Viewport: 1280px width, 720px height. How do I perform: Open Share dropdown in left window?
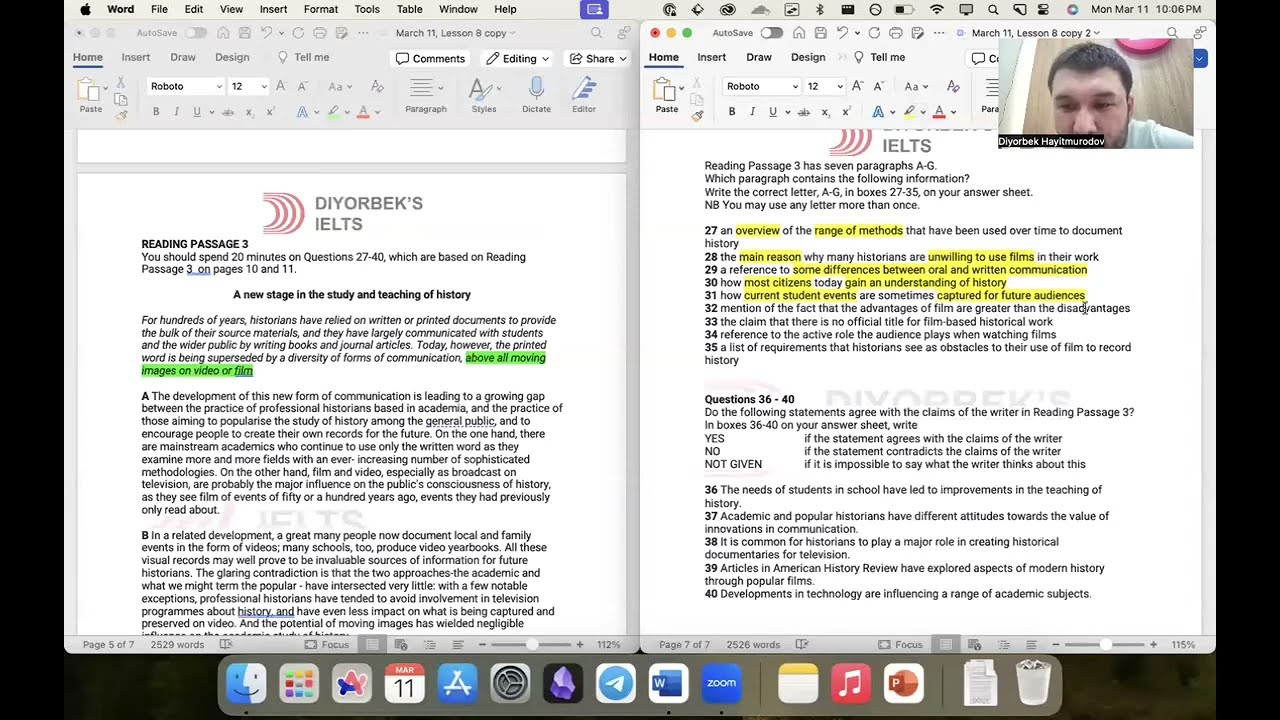coord(598,59)
